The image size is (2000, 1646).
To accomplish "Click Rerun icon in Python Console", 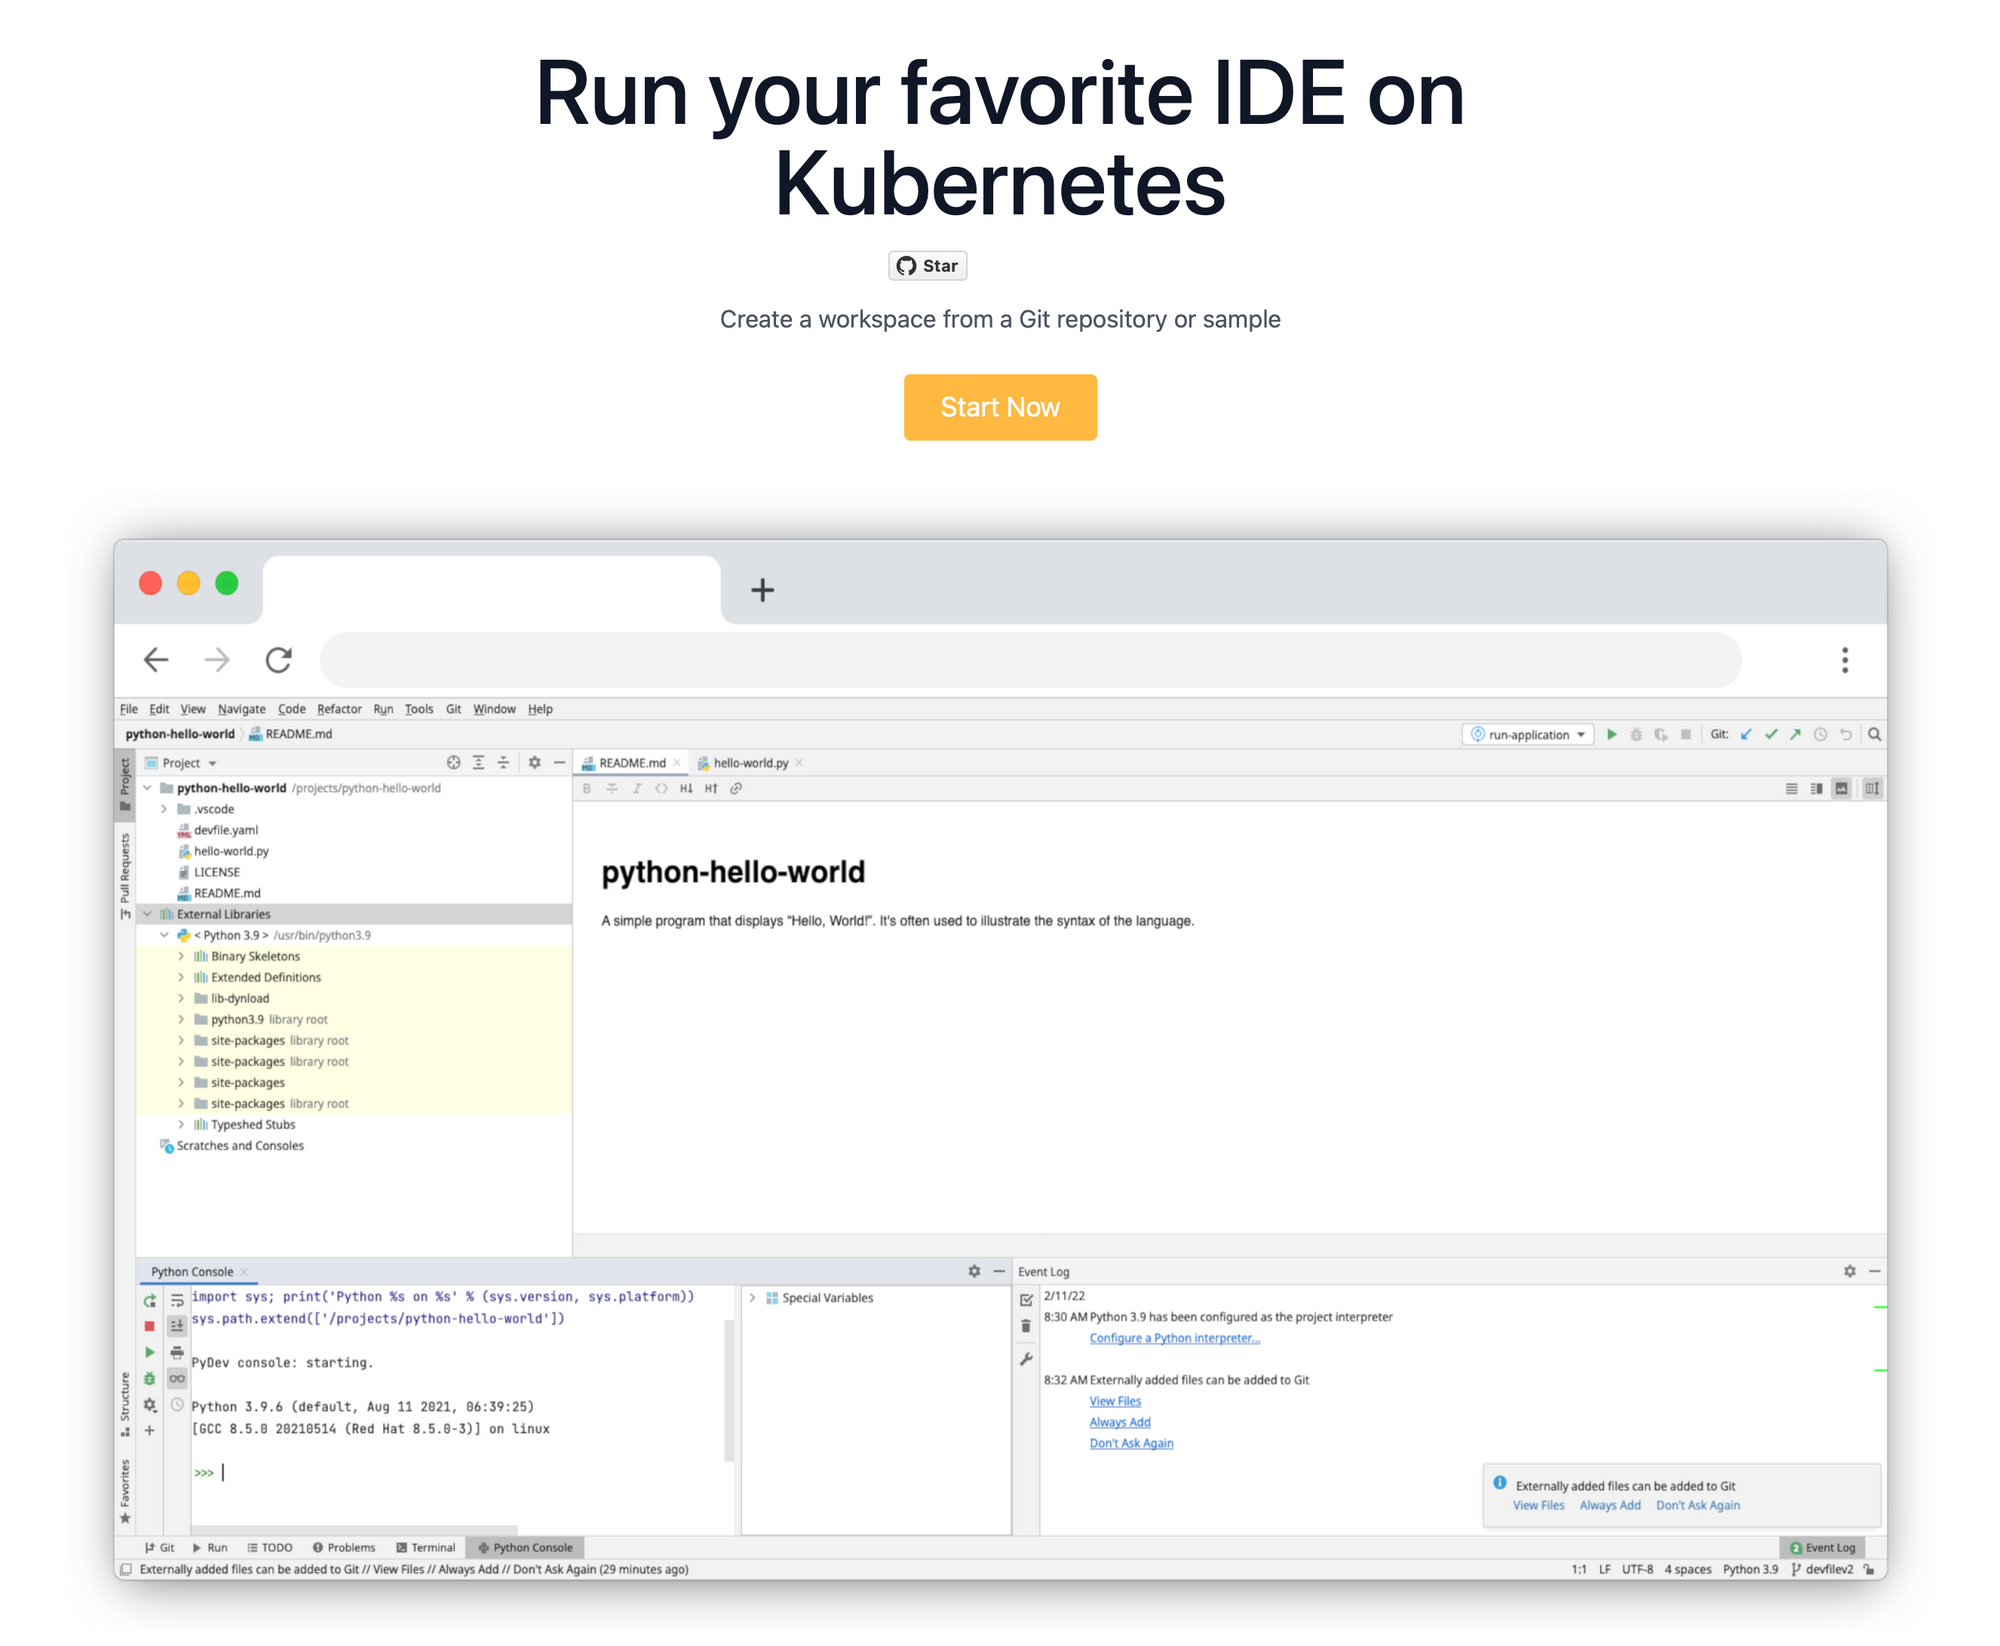I will tap(150, 1301).
